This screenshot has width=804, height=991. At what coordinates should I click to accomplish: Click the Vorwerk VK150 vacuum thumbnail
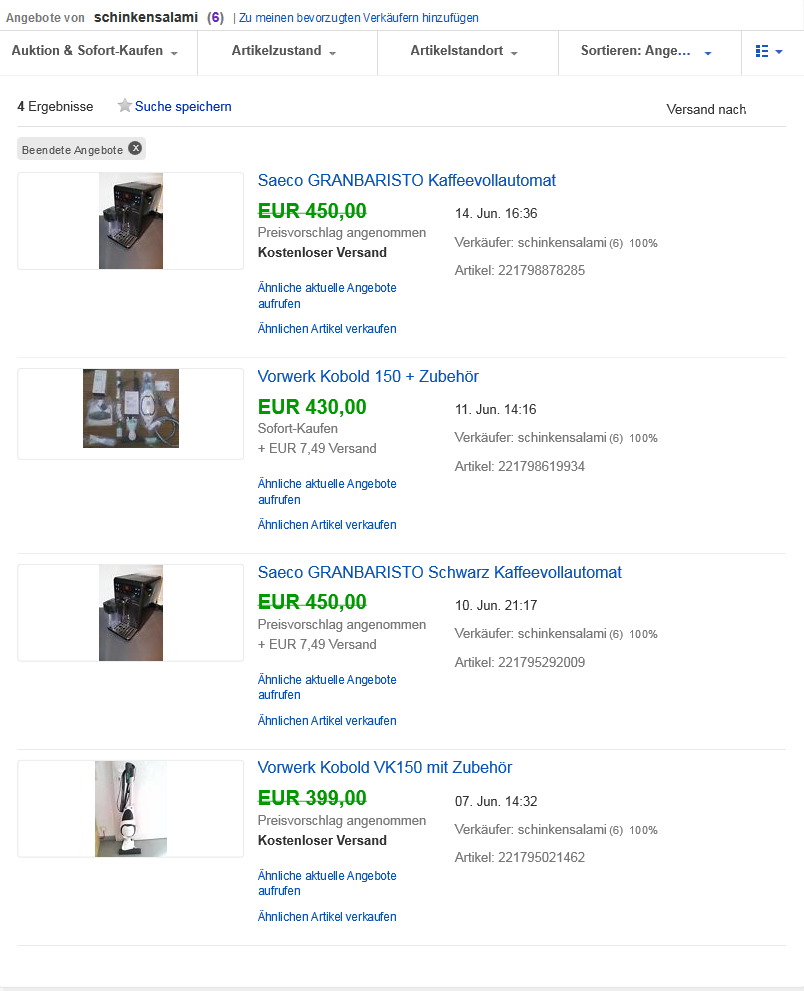(x=131, y=809)
